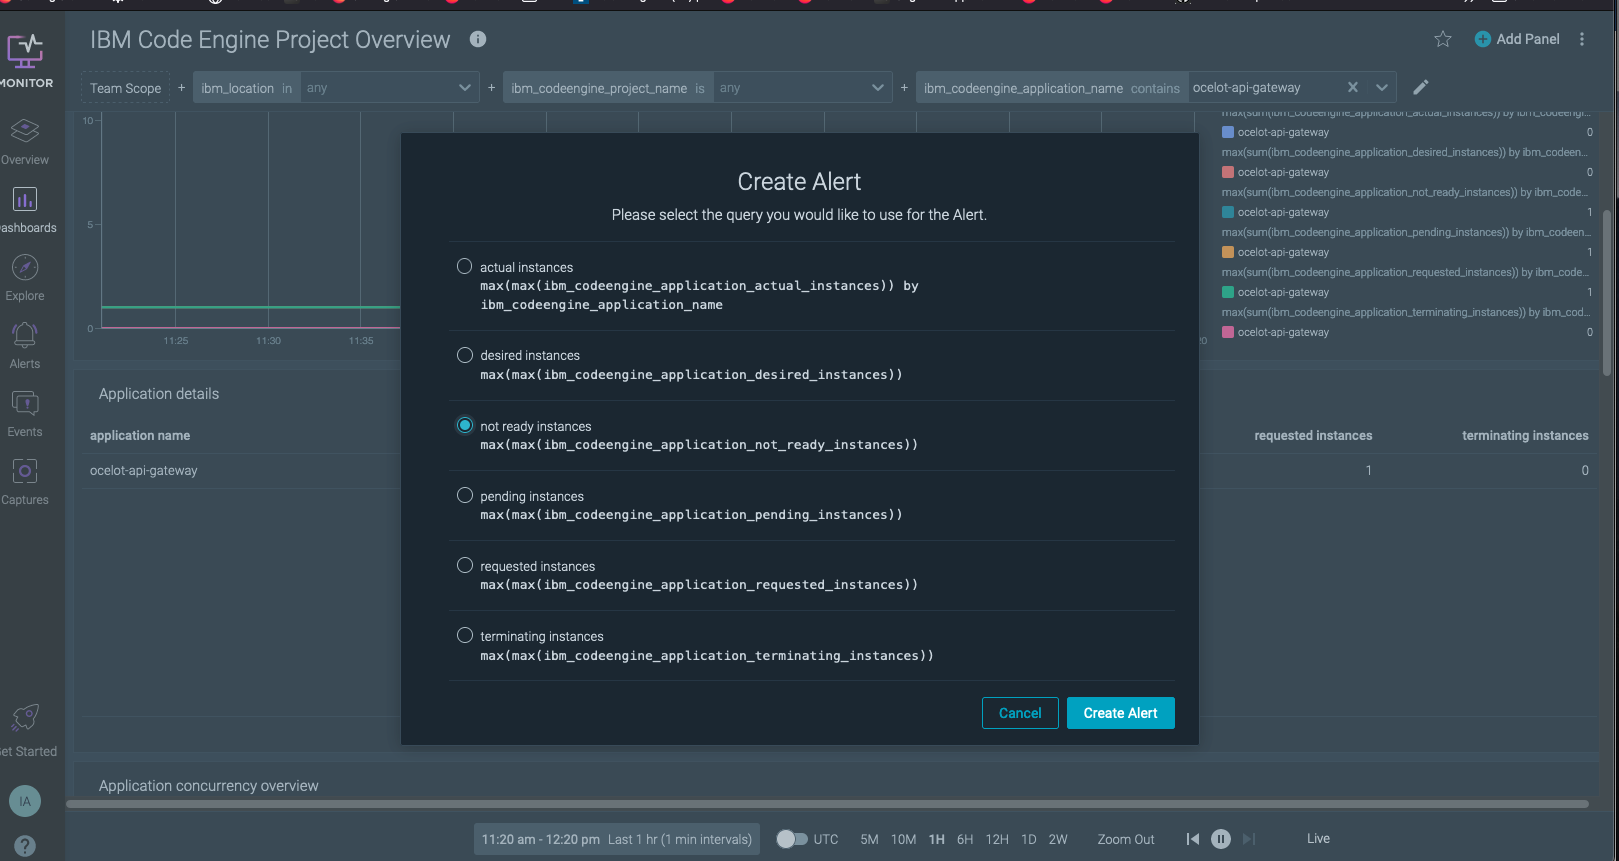Edit scope with the pencil icon

pos(1421,87)
